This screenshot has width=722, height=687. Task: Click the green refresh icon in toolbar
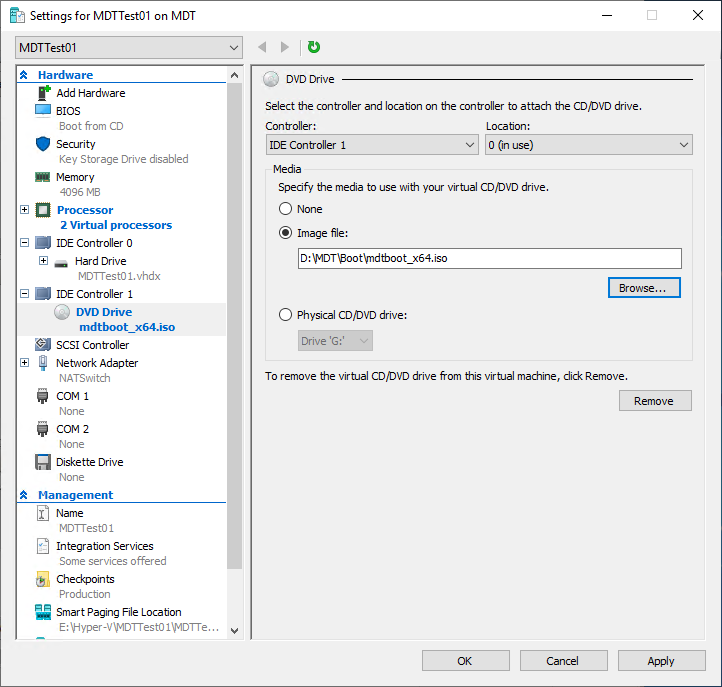click(314, 47)
